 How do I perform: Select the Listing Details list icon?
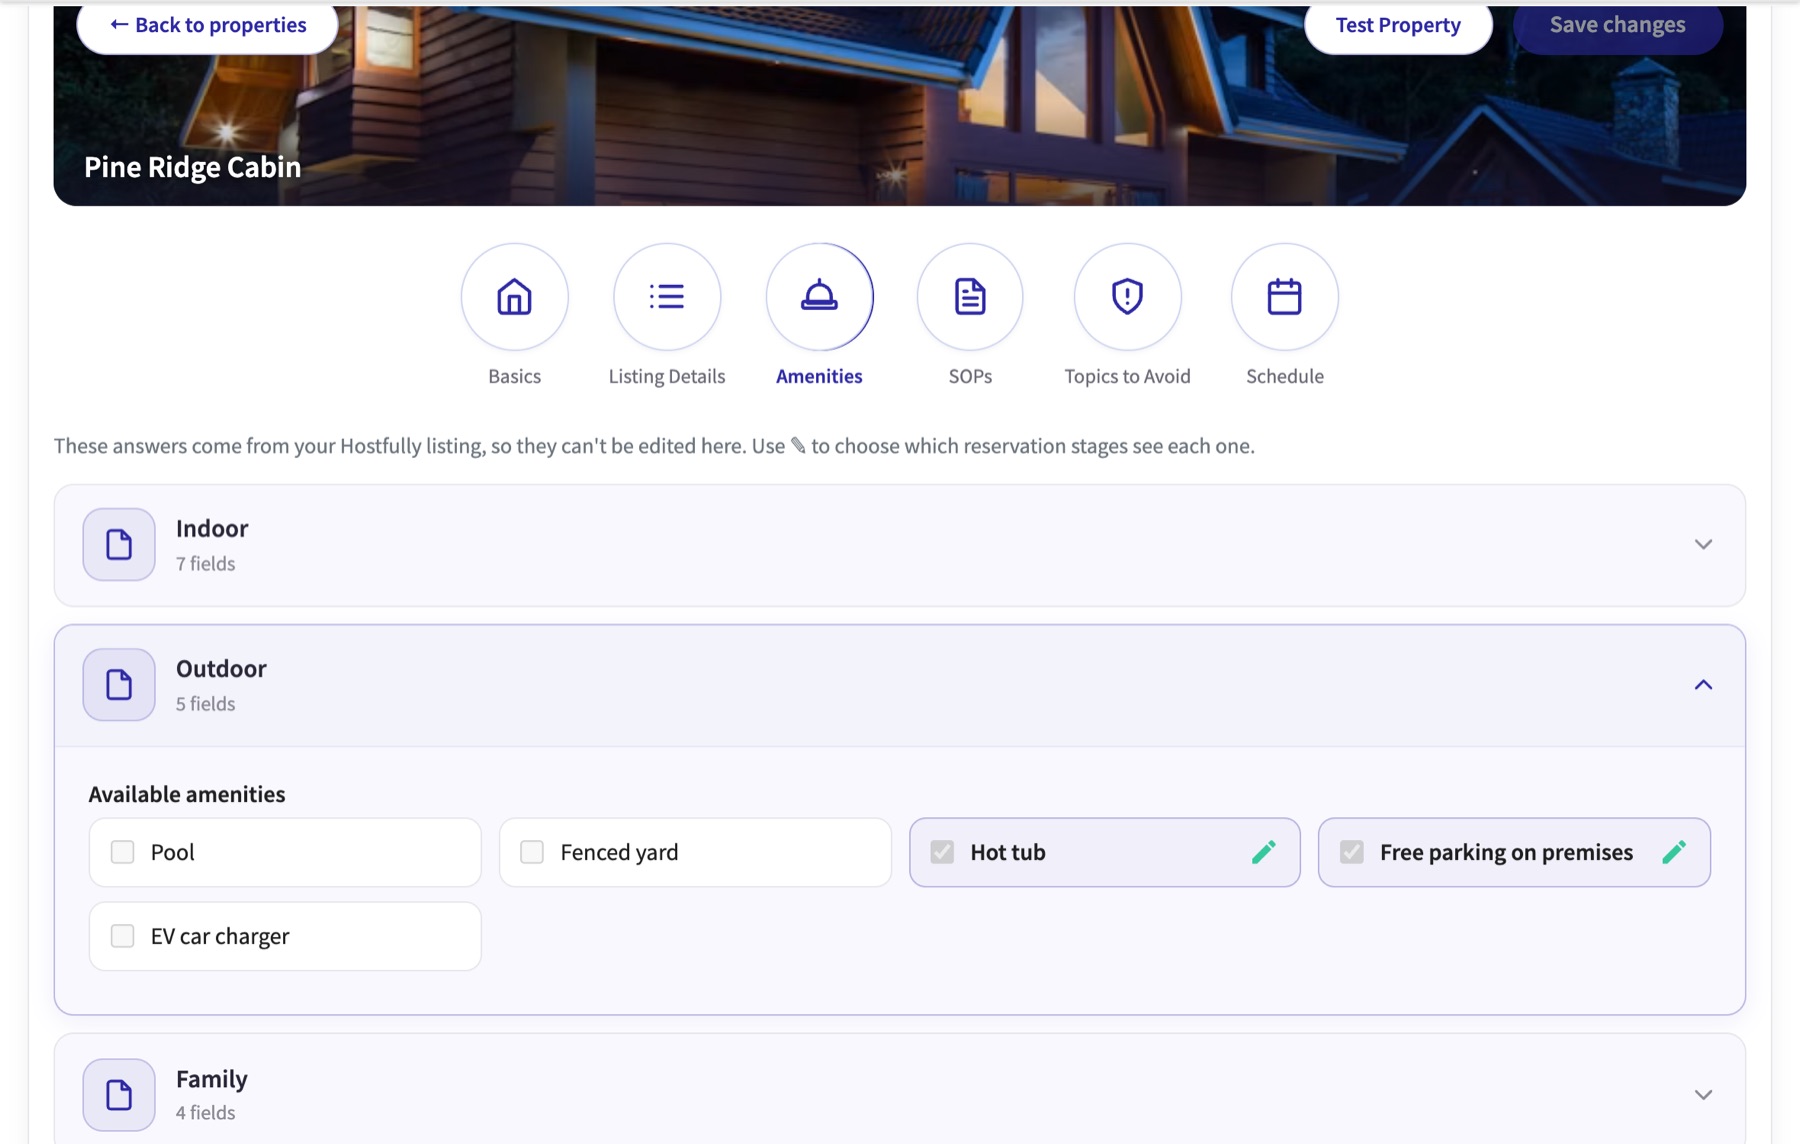(x=667, y=297)
